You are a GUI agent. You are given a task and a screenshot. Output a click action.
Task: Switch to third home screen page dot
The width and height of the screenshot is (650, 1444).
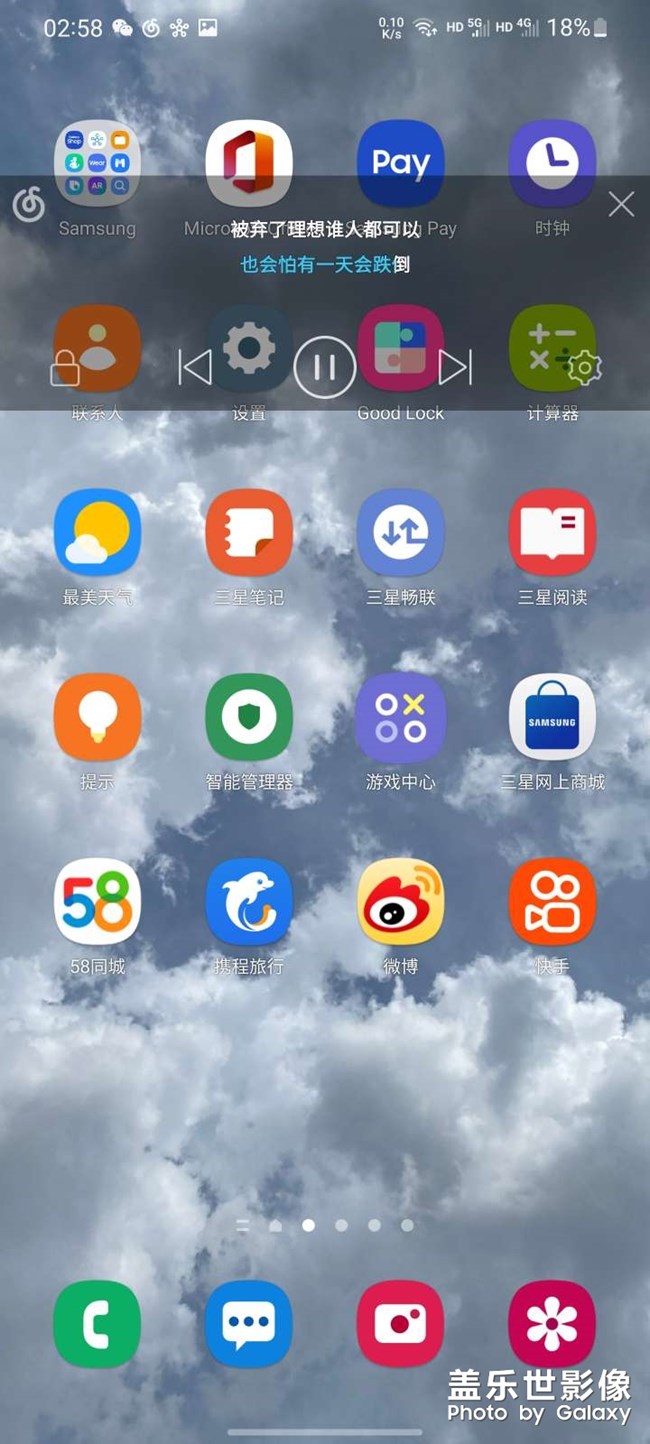341,1225
